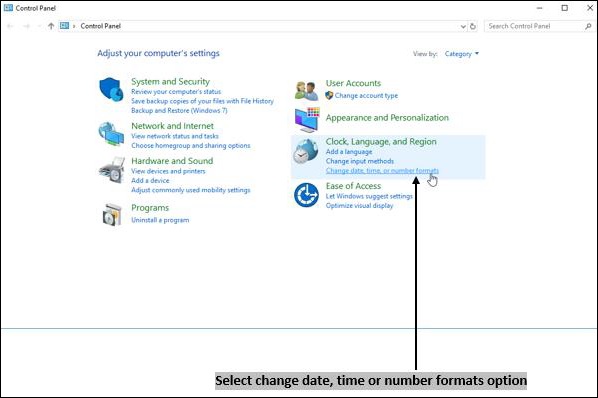
Task: Click Choose homegroup and sharing options
Action: pos(191,146)
